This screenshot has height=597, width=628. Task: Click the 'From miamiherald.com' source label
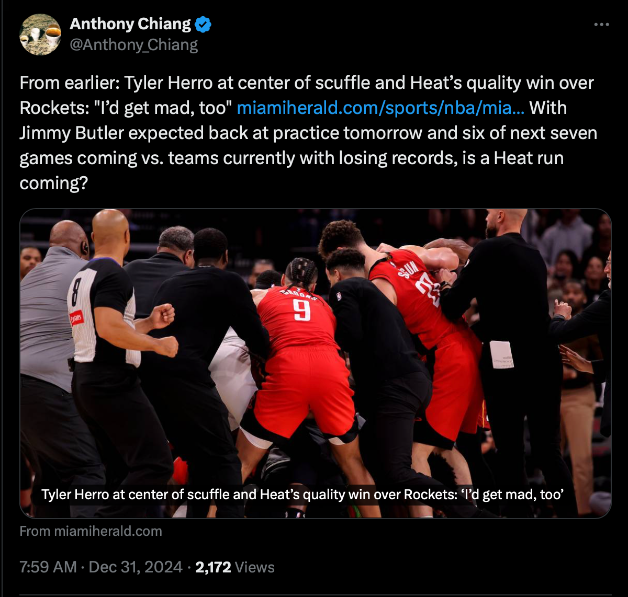(91, 531)
